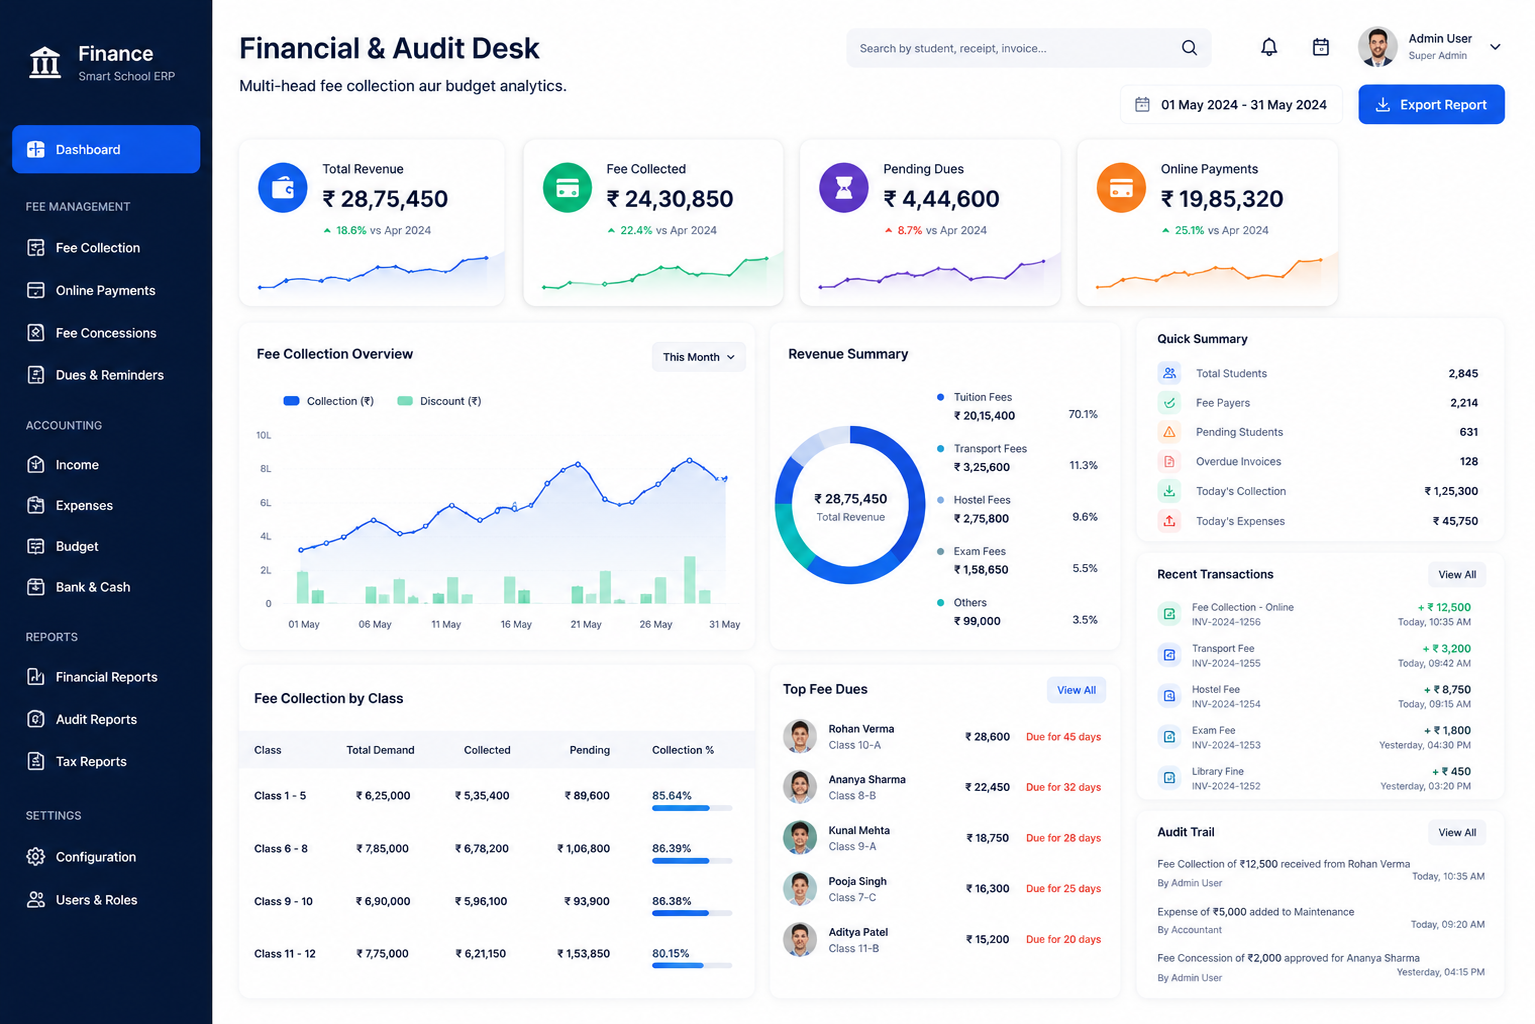Toggle the Discount (₹) legend series

439,401
